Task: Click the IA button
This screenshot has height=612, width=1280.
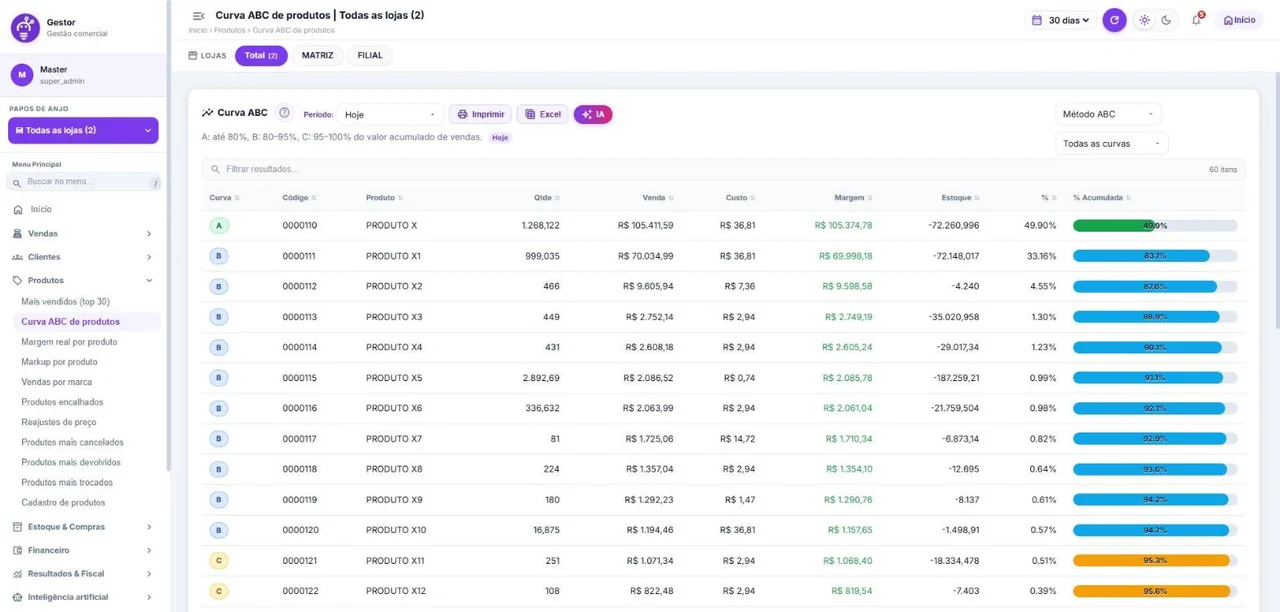Action: pos(593,115)
